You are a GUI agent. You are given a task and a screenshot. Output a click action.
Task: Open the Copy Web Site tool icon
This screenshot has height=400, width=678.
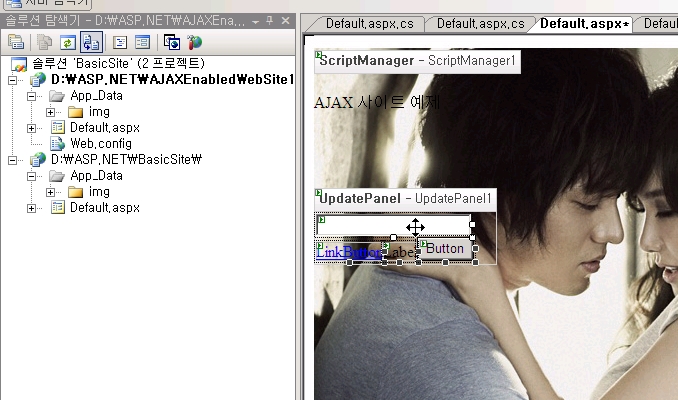pyautogui.click(x=172, y=42)
